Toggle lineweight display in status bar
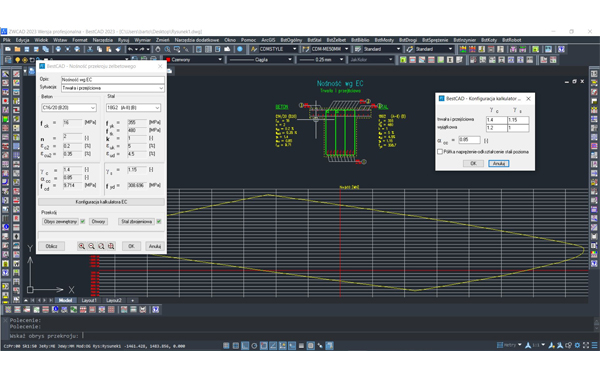 301,346
